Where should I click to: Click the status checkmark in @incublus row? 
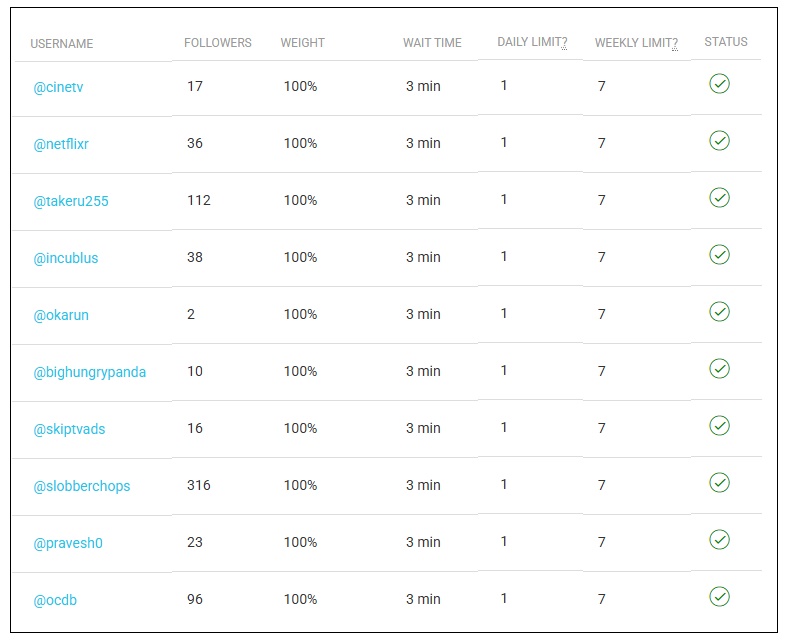[x=719, y=254]
